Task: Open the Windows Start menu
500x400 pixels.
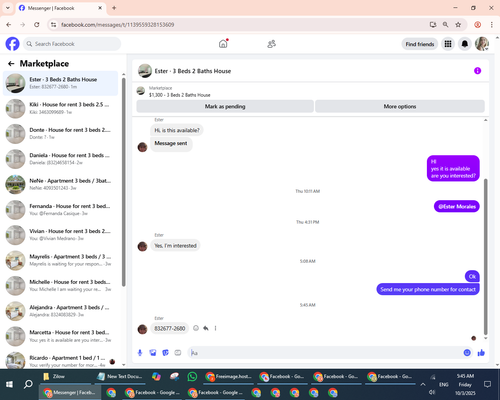Action: coord(9,384)
